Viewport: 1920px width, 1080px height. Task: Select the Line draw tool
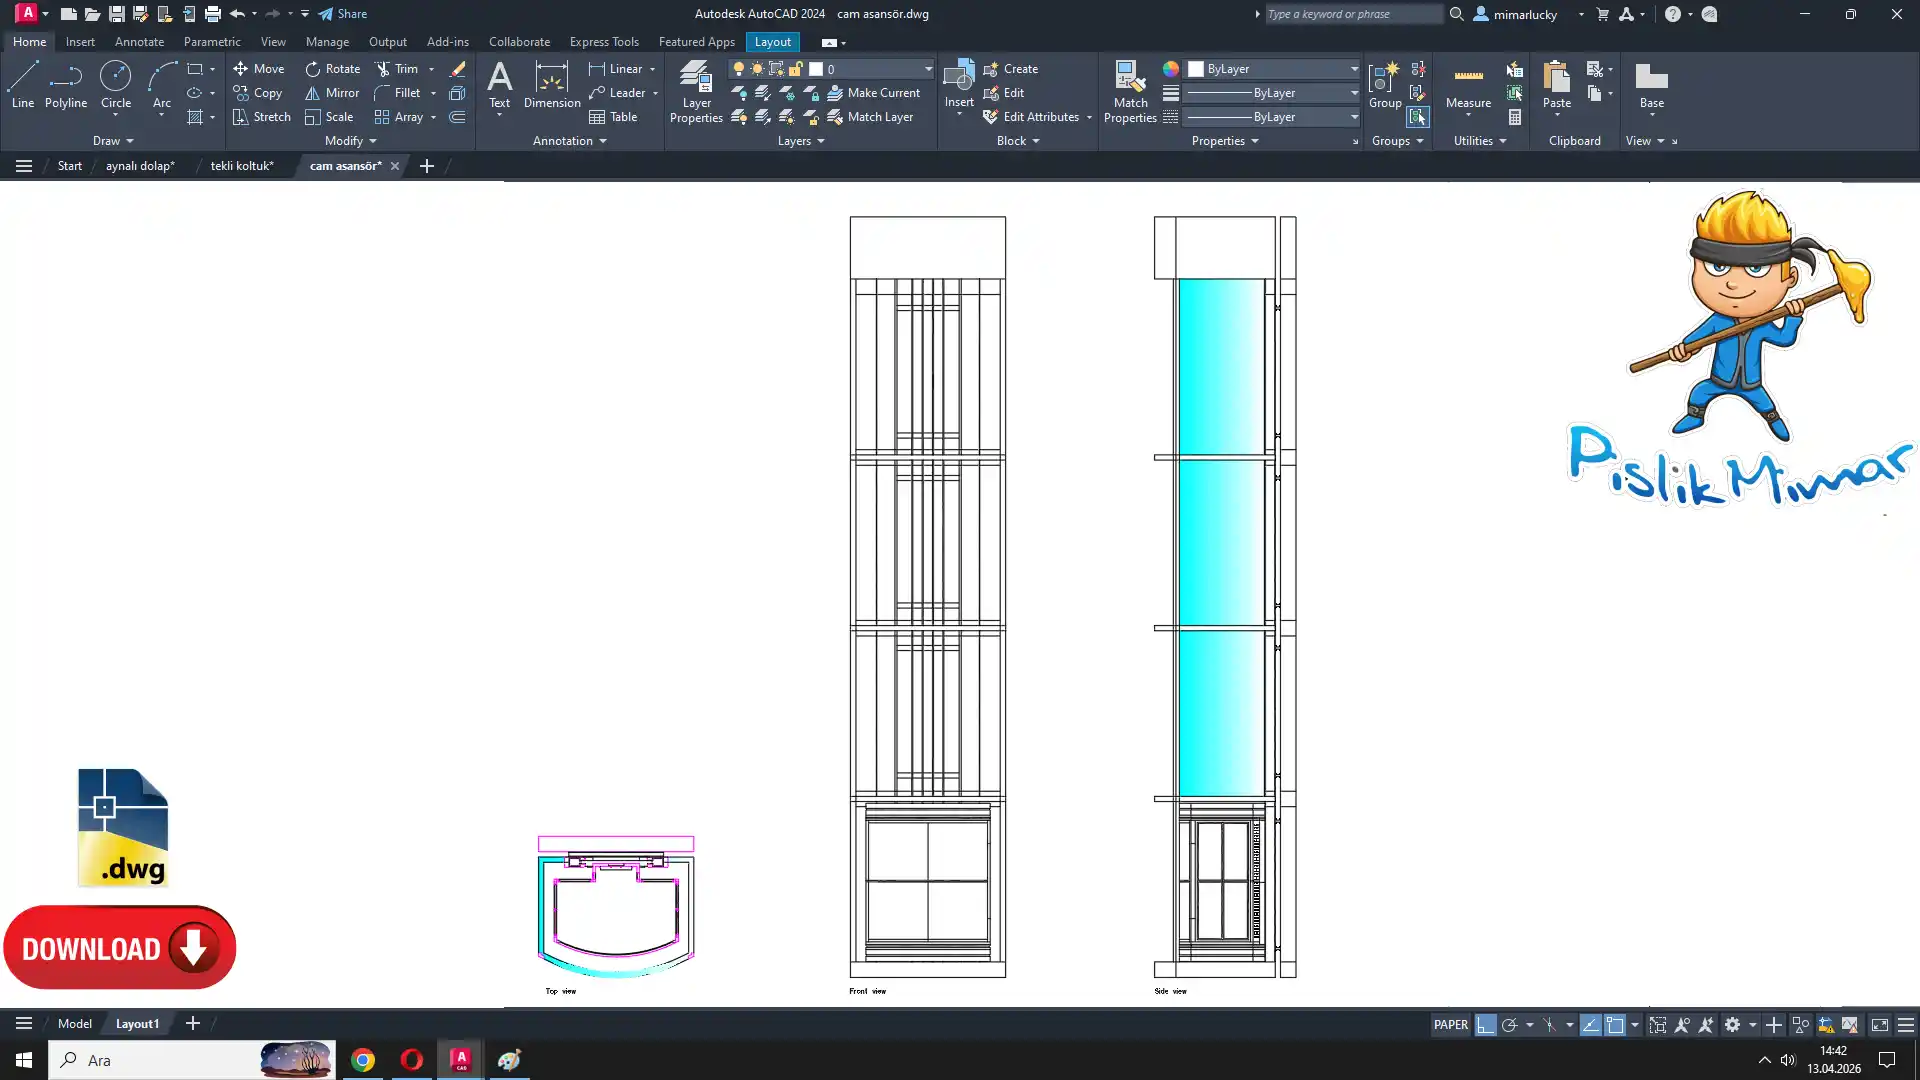pos(22,84)
